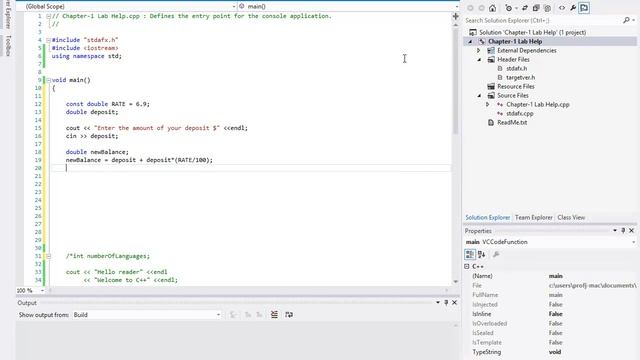Expand the Chapter-1 Lab Help.cpp node
This screenshot has height=360, width=640.
click(487, 104)
